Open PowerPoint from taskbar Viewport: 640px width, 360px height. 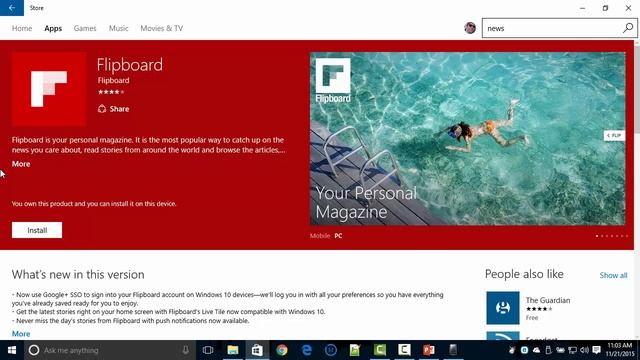(x=429, y=350)
